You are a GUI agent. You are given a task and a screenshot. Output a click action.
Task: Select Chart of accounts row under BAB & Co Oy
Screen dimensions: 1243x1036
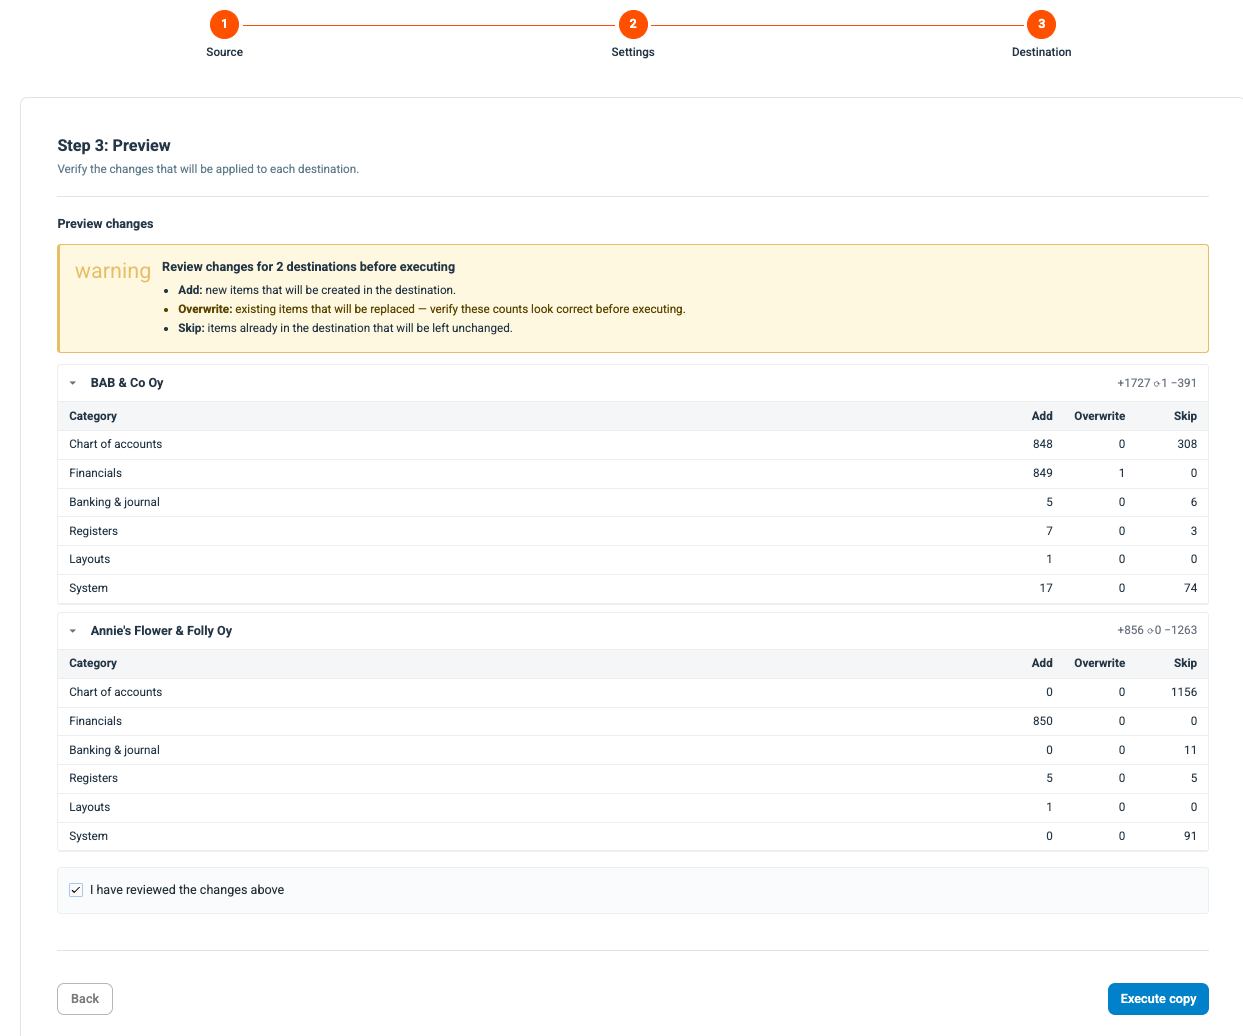(633, 444)
